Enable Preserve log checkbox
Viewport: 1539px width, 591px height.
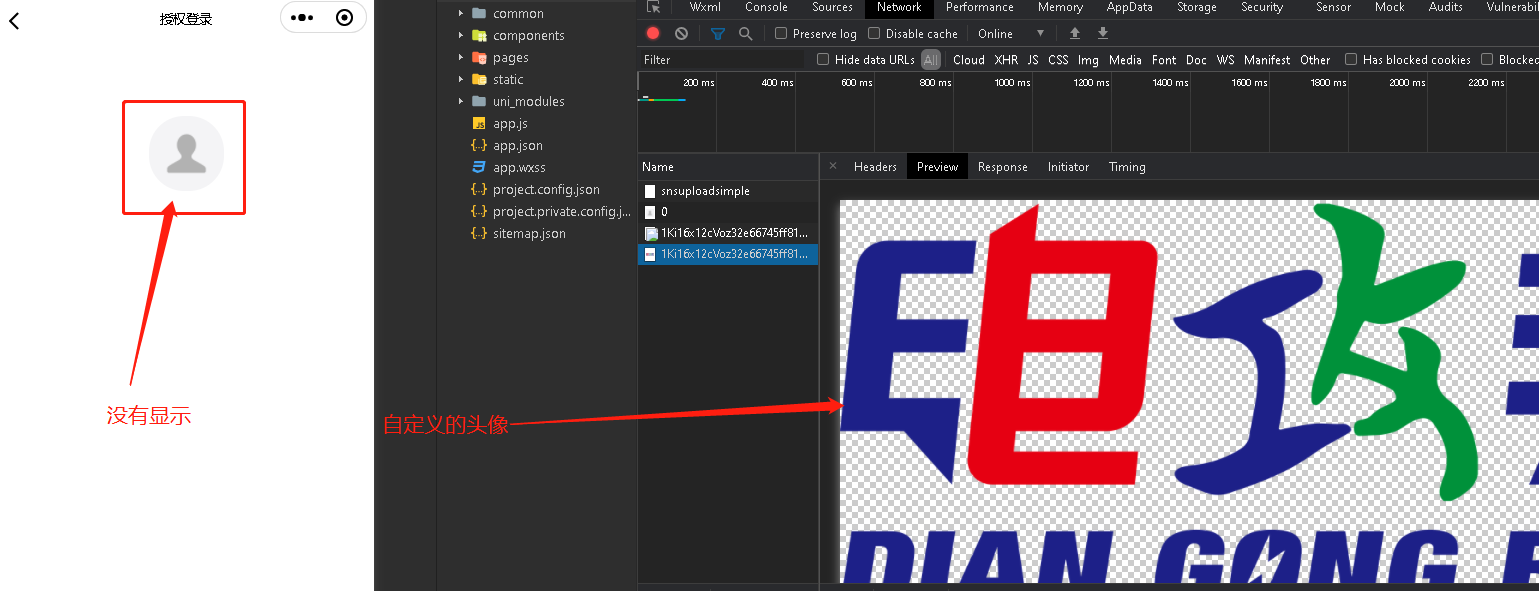[x=781, y=33]
